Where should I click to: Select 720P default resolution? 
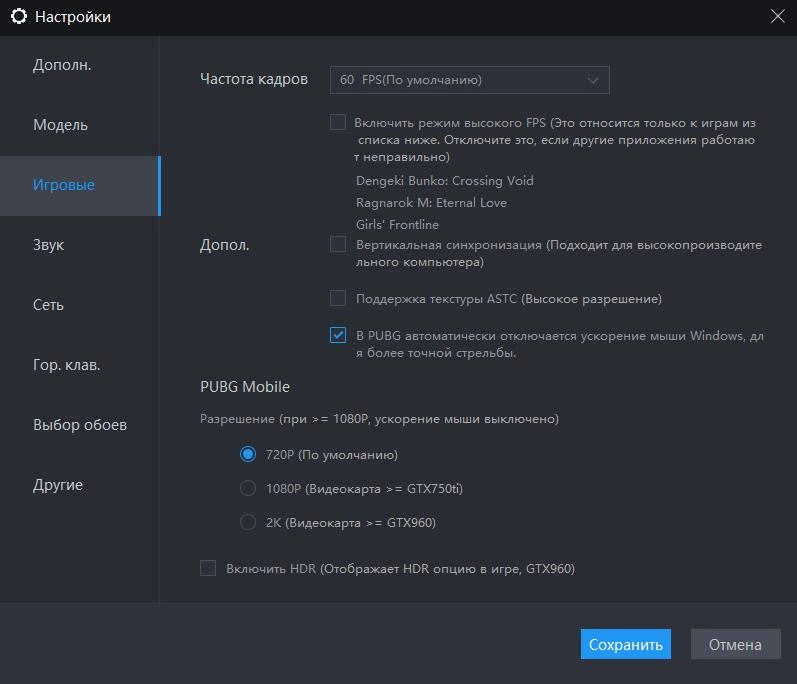pos(248,455)
